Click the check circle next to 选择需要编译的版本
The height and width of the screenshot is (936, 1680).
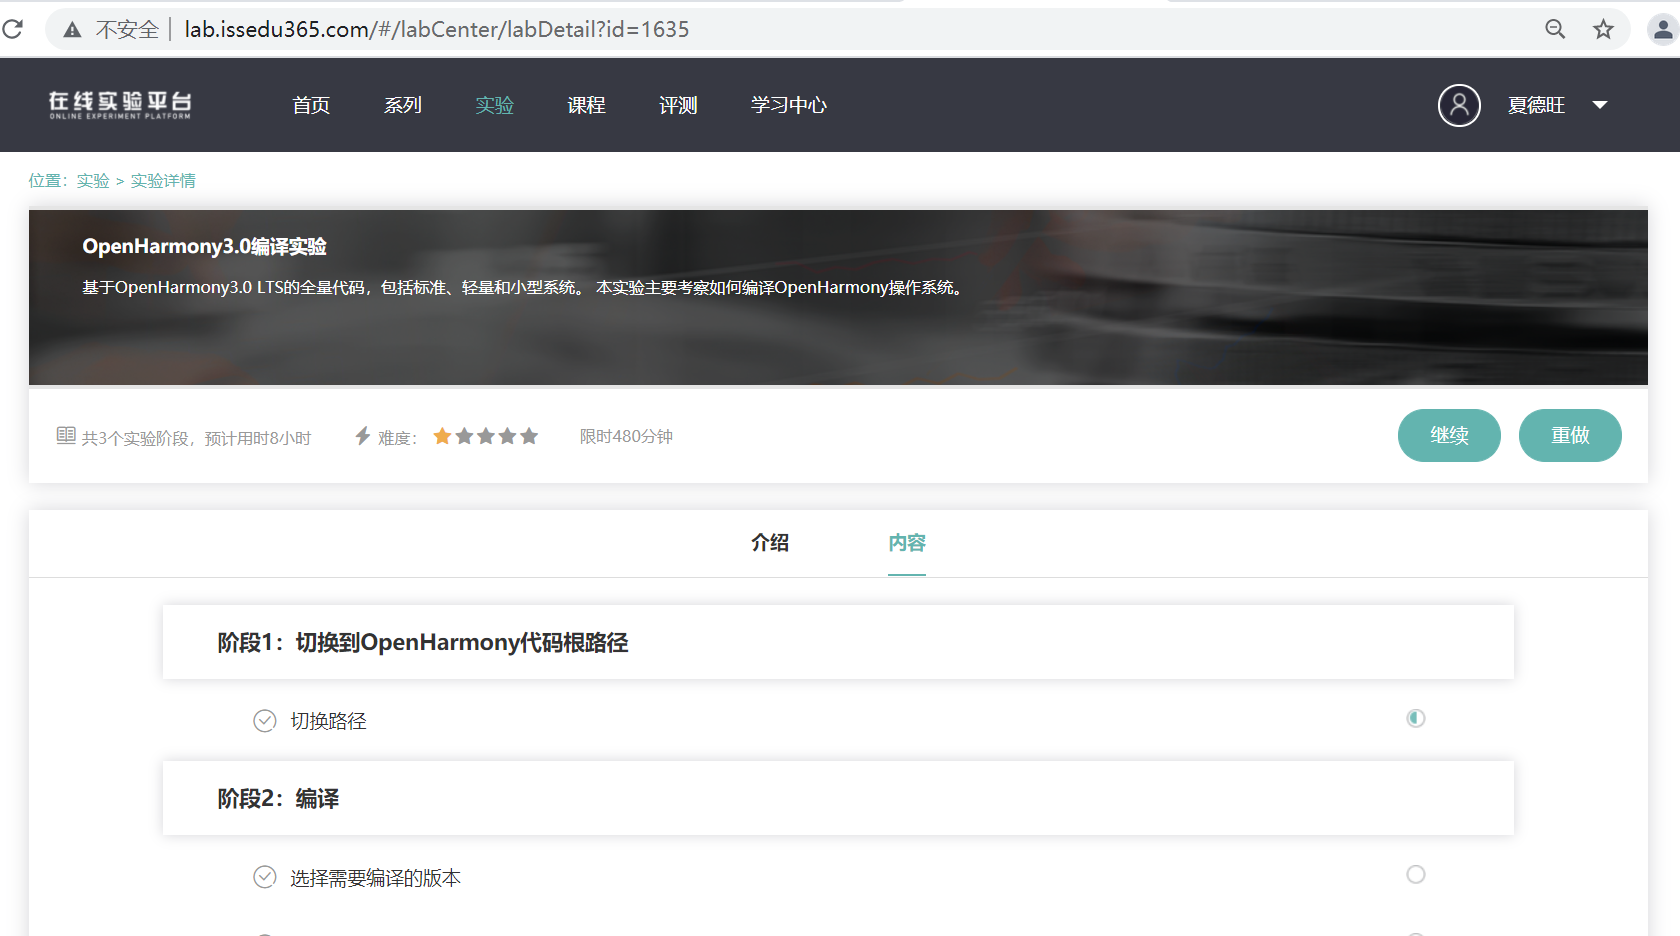tap(265, 877)
